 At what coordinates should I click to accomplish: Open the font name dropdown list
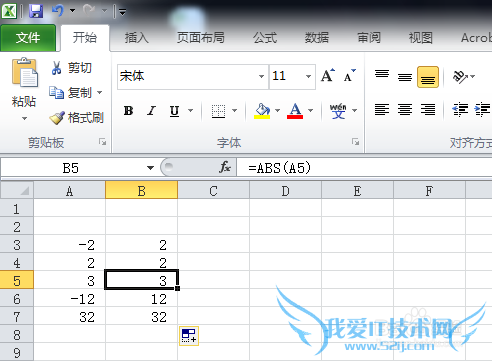(x=262, y=76)
